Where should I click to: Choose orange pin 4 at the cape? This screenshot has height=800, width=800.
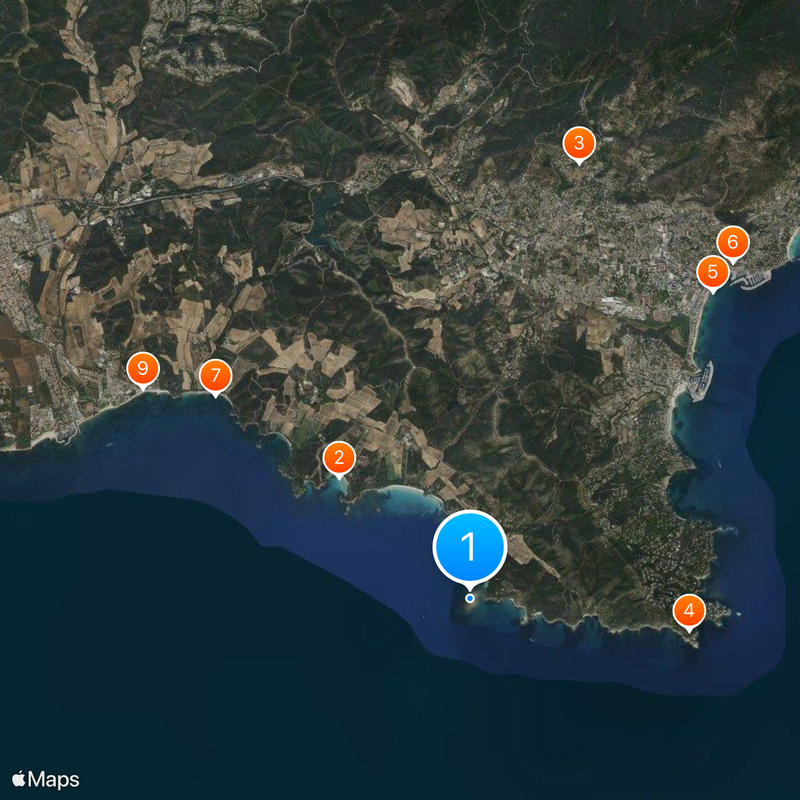[689, 612]
